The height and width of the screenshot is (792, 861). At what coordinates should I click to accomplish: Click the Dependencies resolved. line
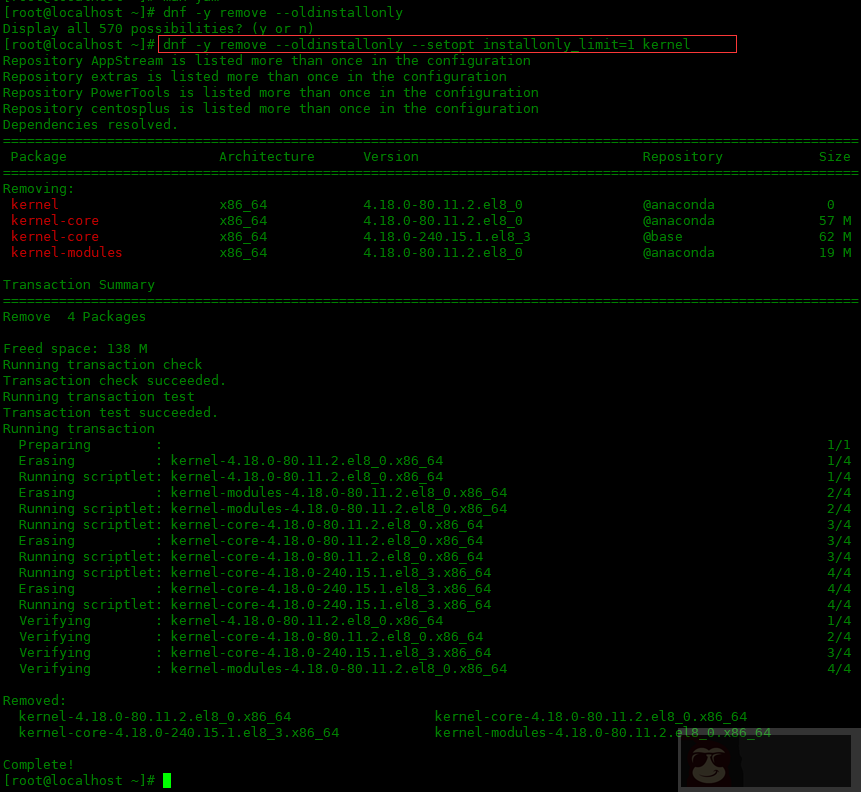90,125
